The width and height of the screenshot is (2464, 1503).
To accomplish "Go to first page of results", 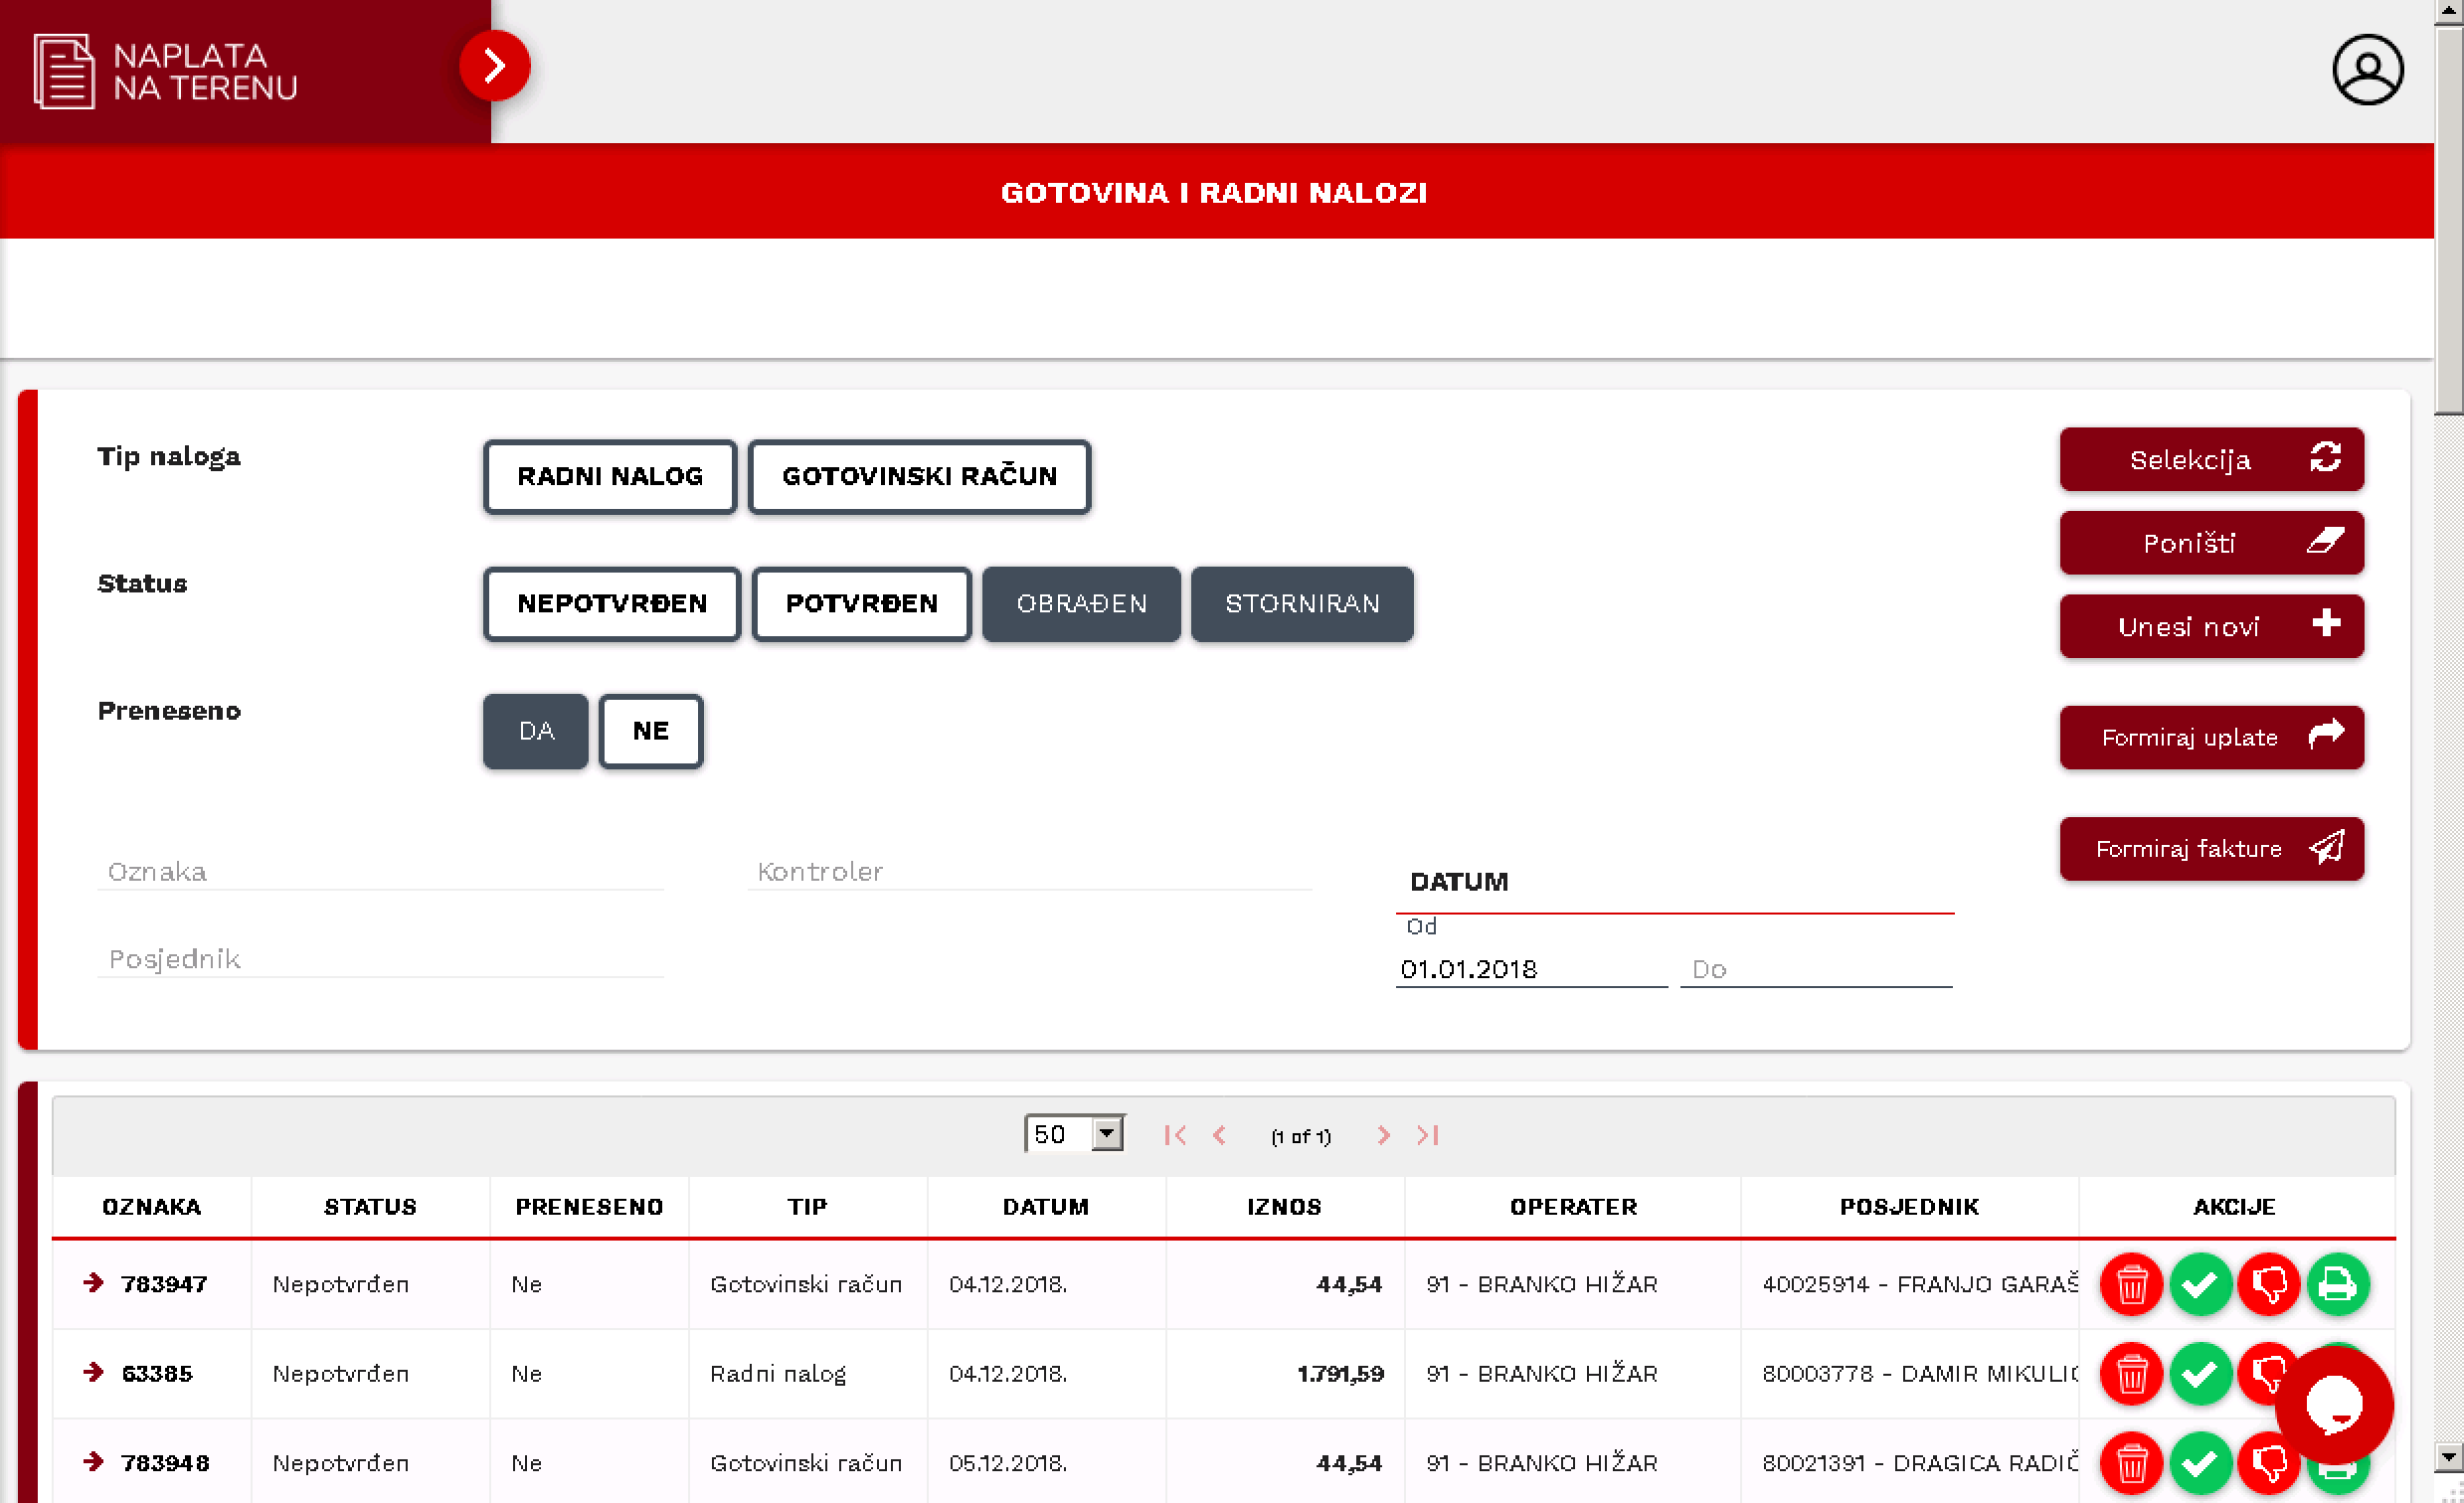I will (x=1175, y=1135).
